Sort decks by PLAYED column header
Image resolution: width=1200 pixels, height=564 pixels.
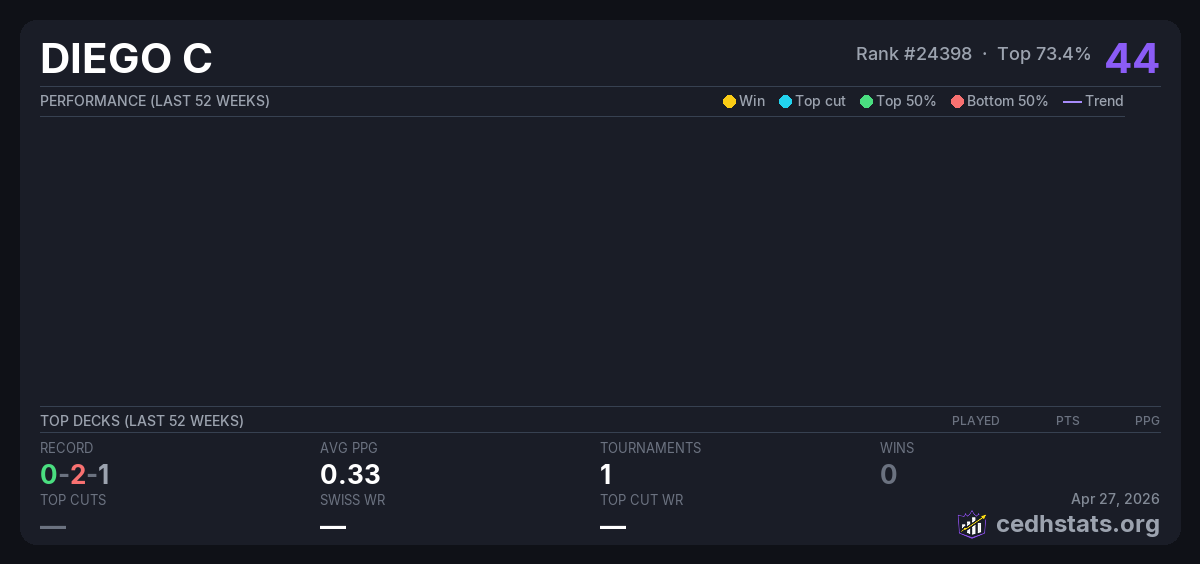(x=975, y=421)
